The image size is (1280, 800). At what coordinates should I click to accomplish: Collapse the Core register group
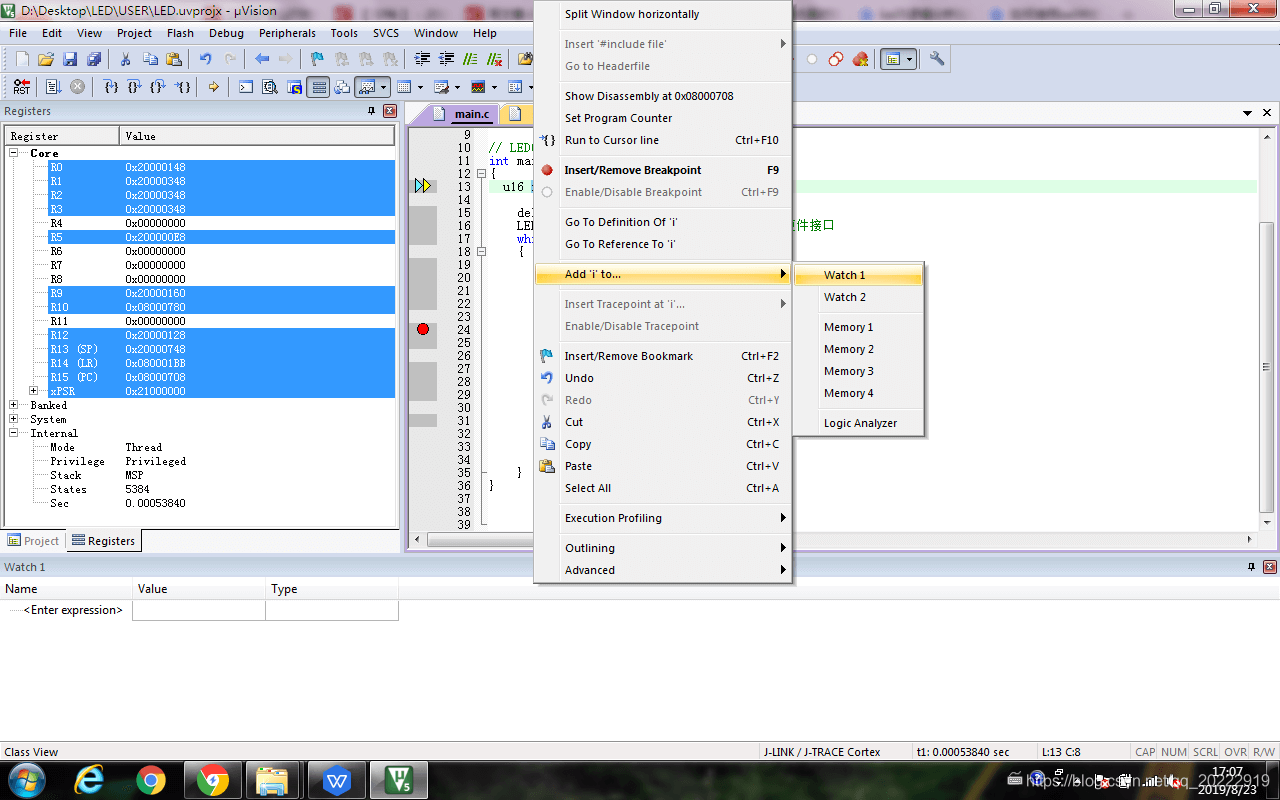pos(14,153)
